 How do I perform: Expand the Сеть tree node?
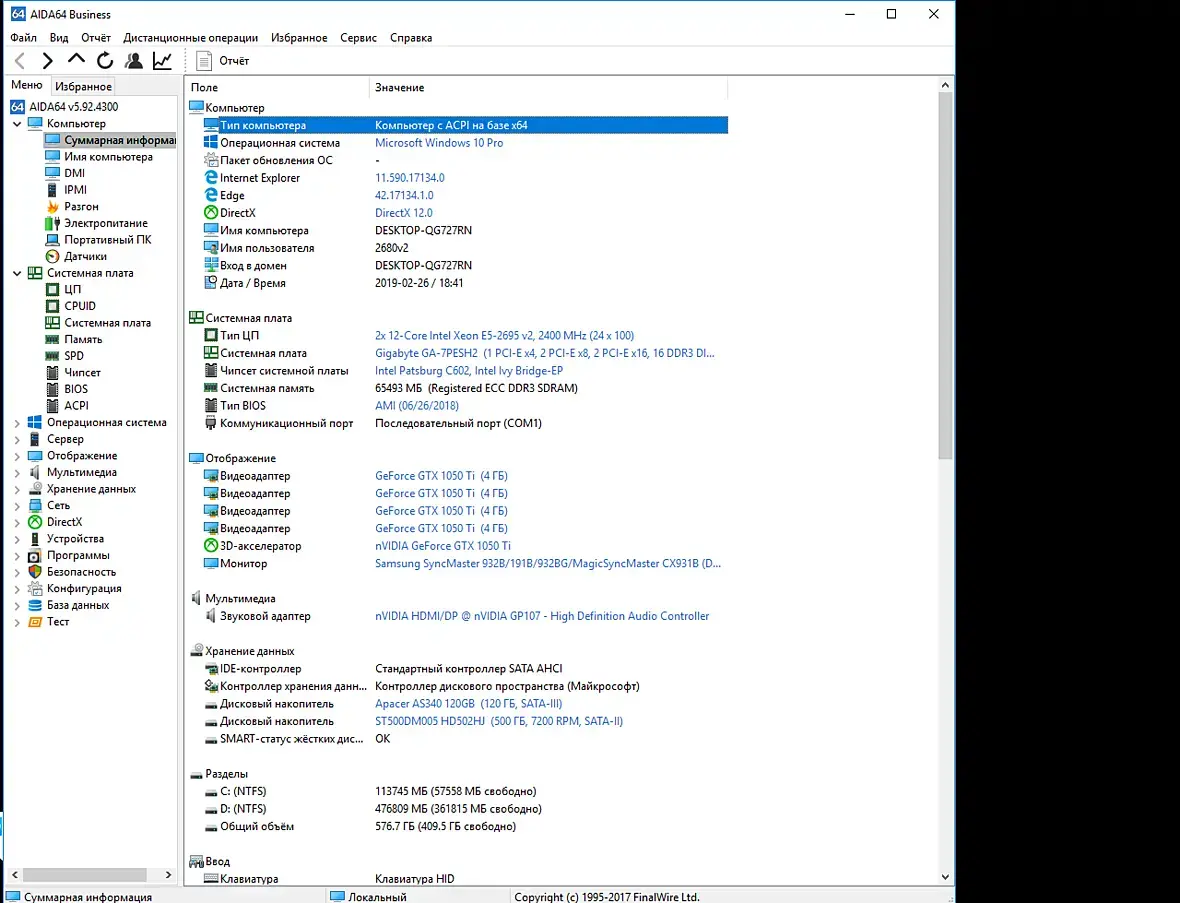(x=17, y=506)
